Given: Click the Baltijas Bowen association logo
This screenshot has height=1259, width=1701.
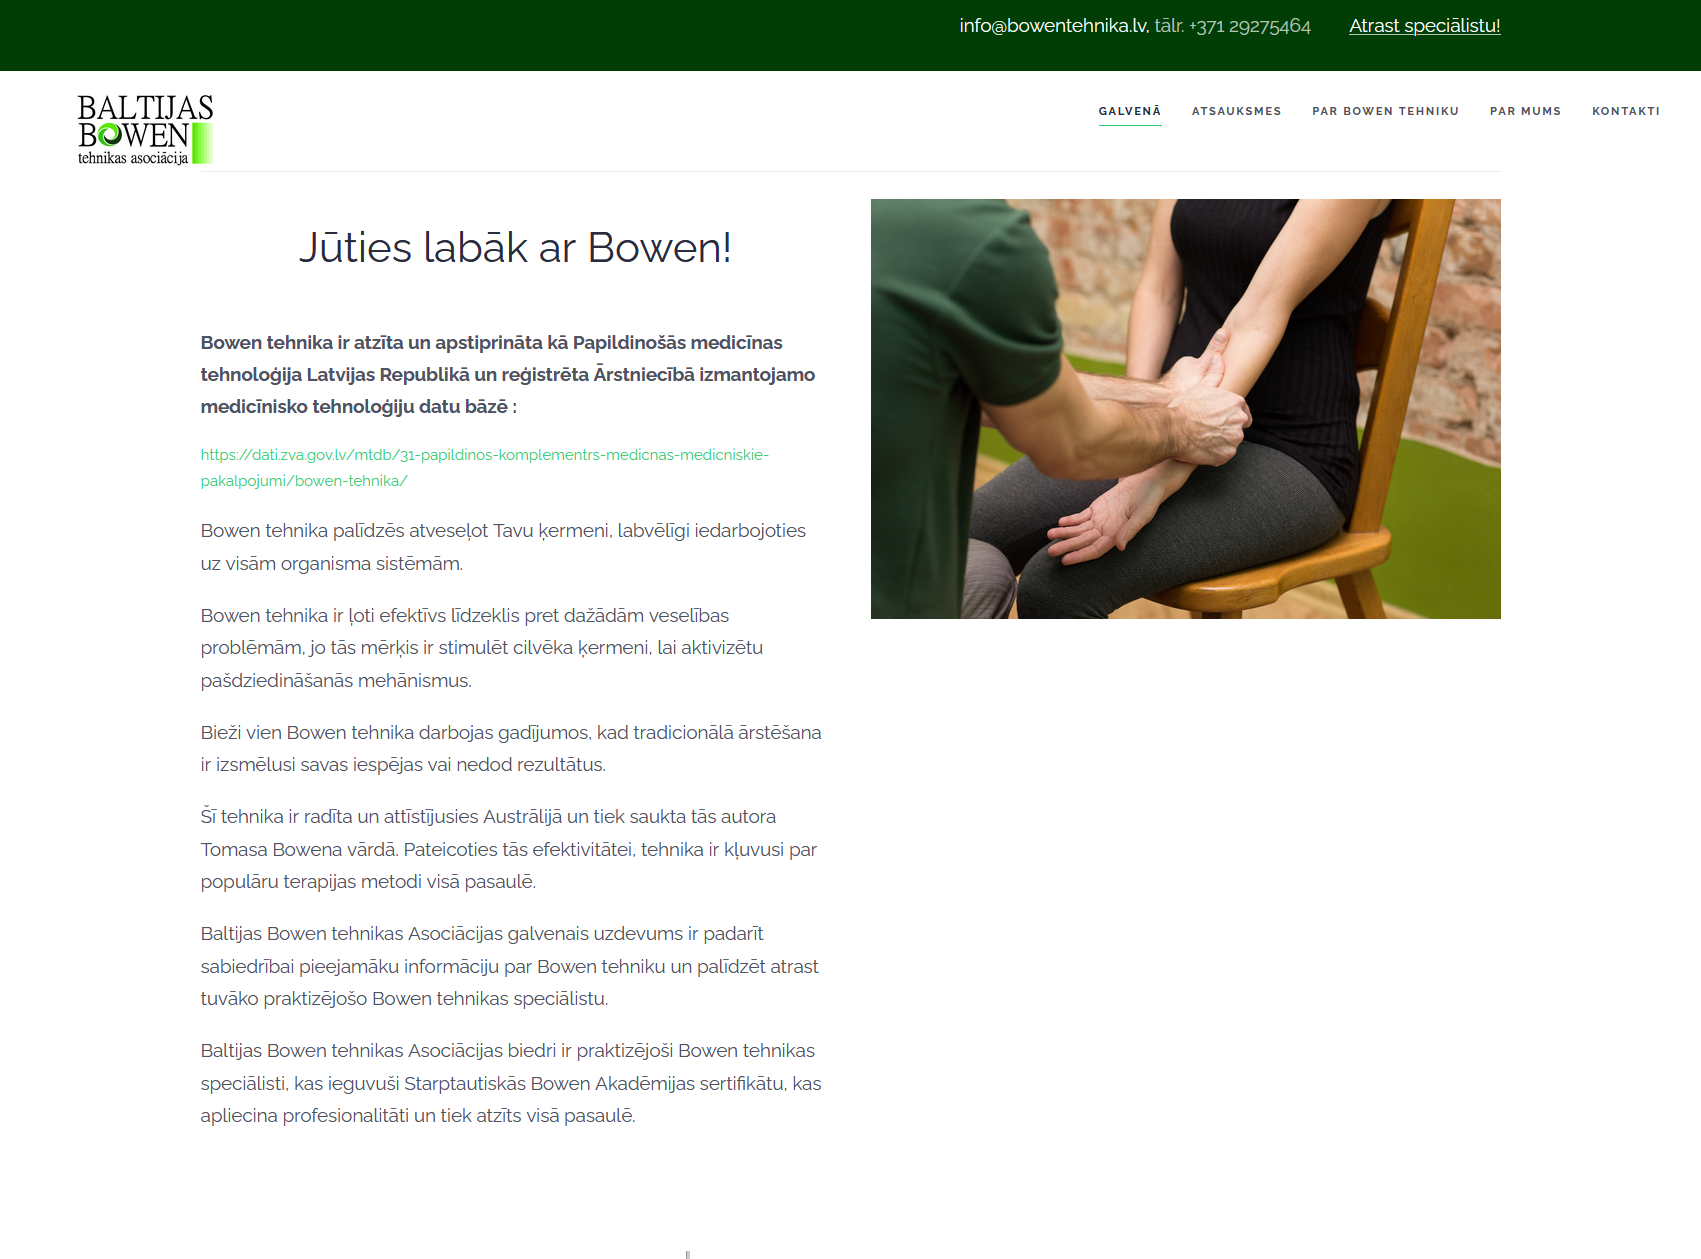Looking at the screenshot, I should pyautogui.click(x=143, y=128).
